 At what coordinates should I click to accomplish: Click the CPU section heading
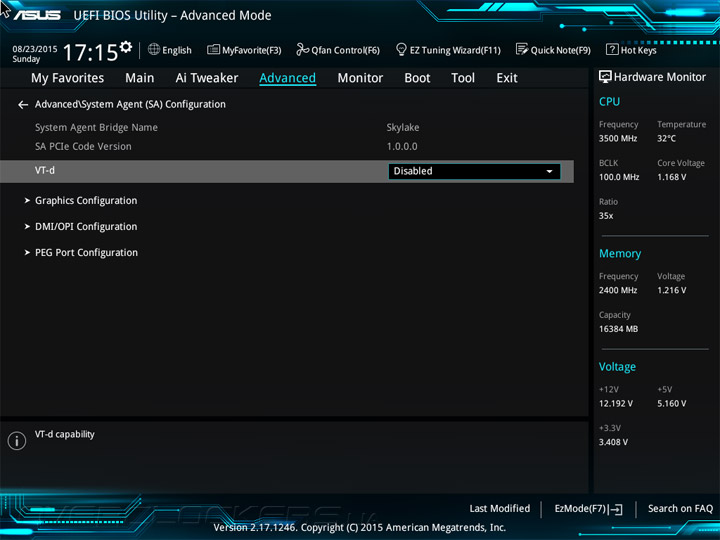pyautogui.click(x=609, y=101)
